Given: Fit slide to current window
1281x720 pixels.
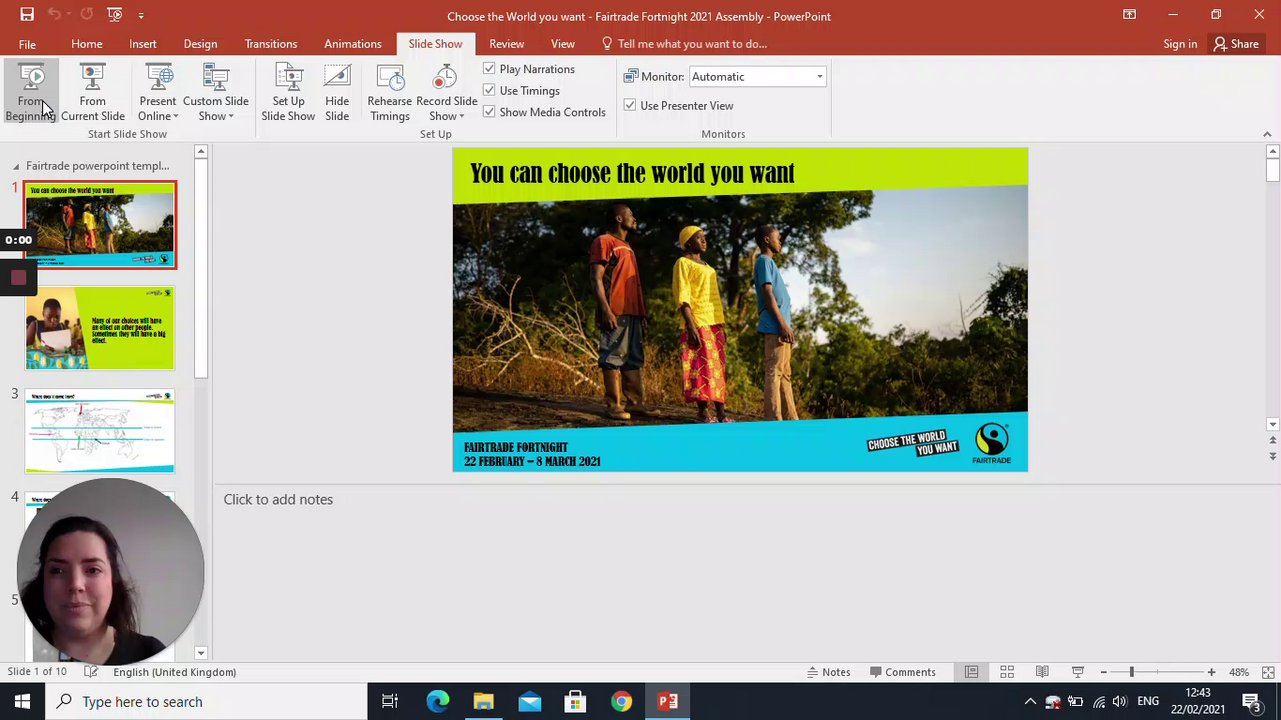Looking at the screenshot, I should click(x=1268, y=672).
